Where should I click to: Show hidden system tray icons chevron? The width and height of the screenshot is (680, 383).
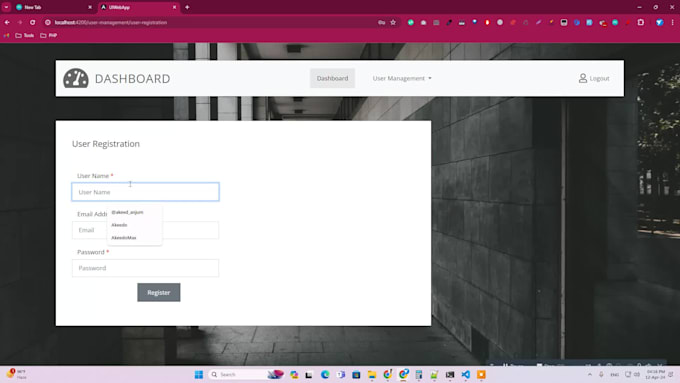coord(590,374)
